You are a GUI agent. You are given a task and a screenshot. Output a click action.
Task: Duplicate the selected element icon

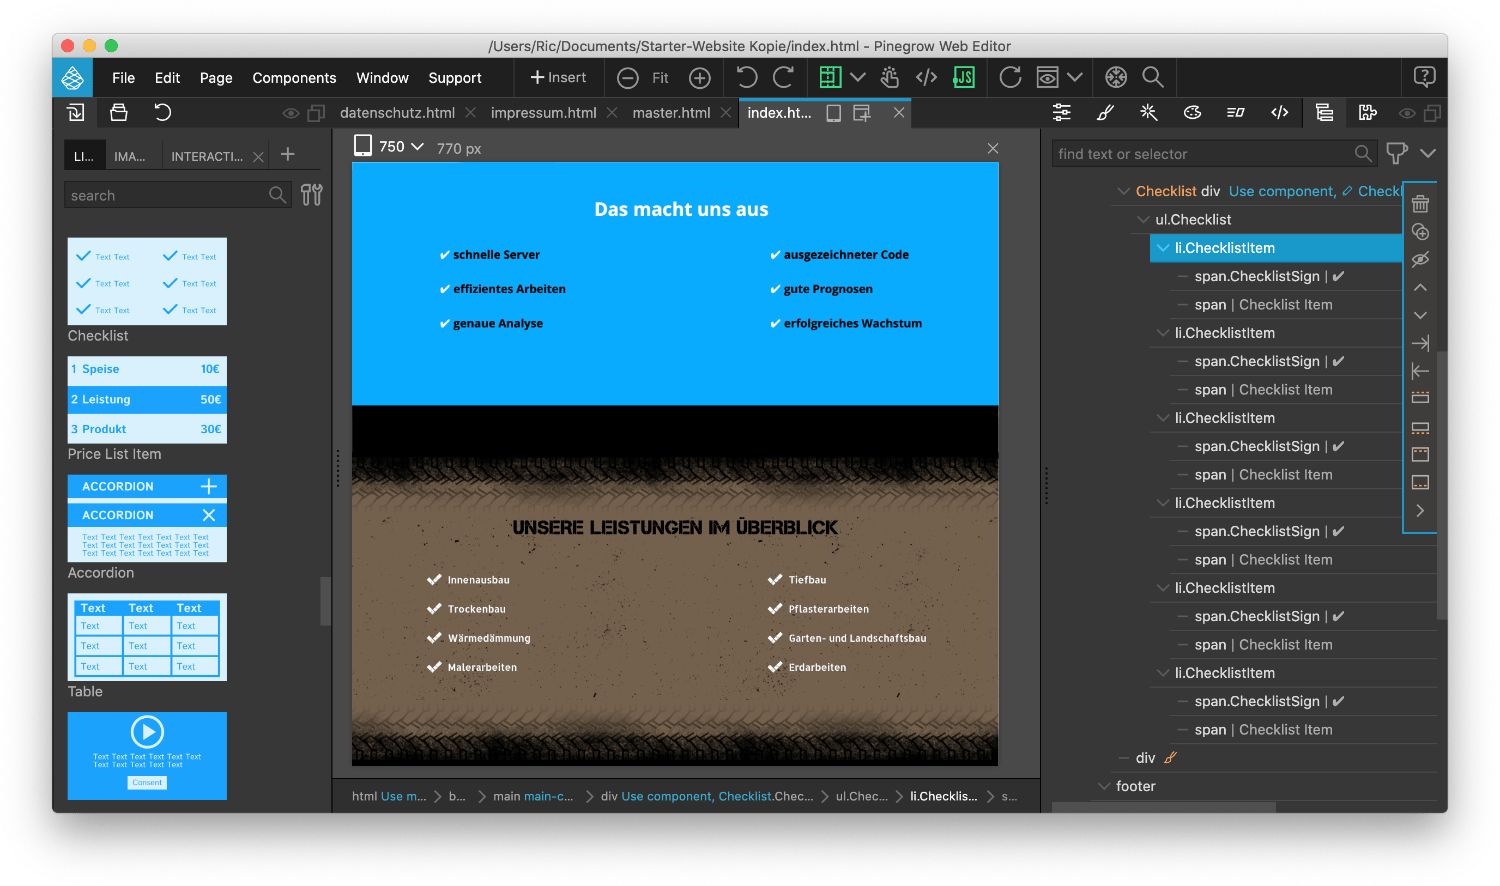1420,232
